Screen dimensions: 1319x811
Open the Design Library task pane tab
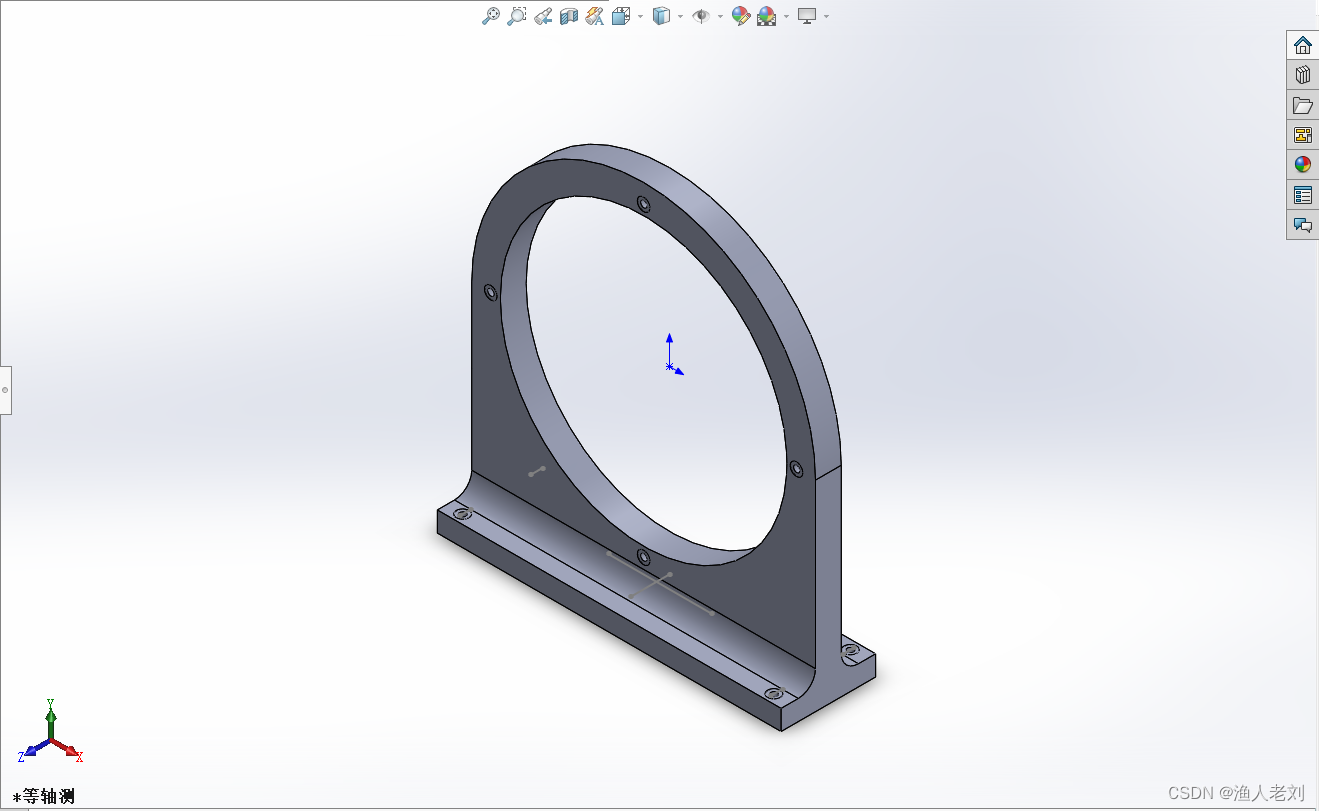1302,75
